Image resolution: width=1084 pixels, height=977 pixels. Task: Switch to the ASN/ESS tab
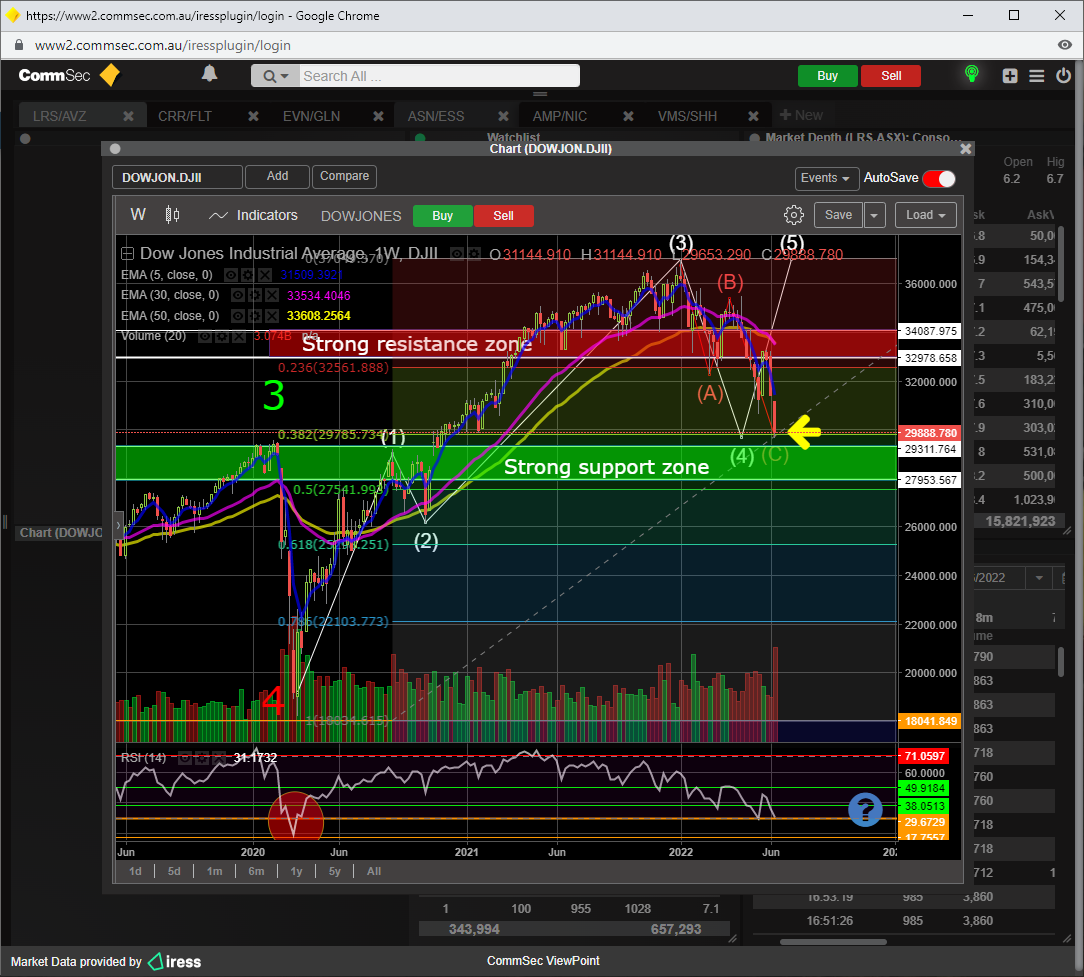point(436,116)
